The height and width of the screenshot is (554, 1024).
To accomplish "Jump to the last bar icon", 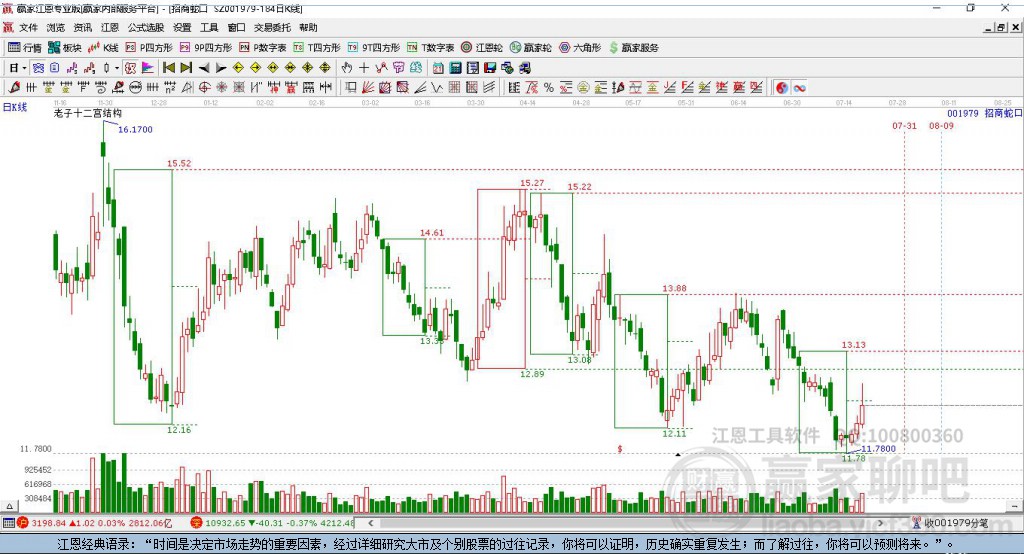I will (186, 68).
